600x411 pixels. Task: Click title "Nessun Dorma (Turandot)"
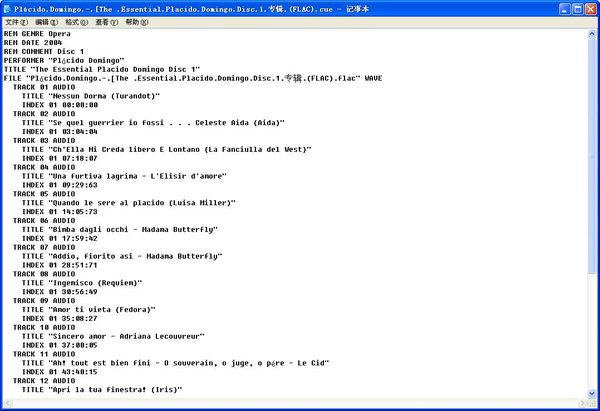tap(91, 96)
